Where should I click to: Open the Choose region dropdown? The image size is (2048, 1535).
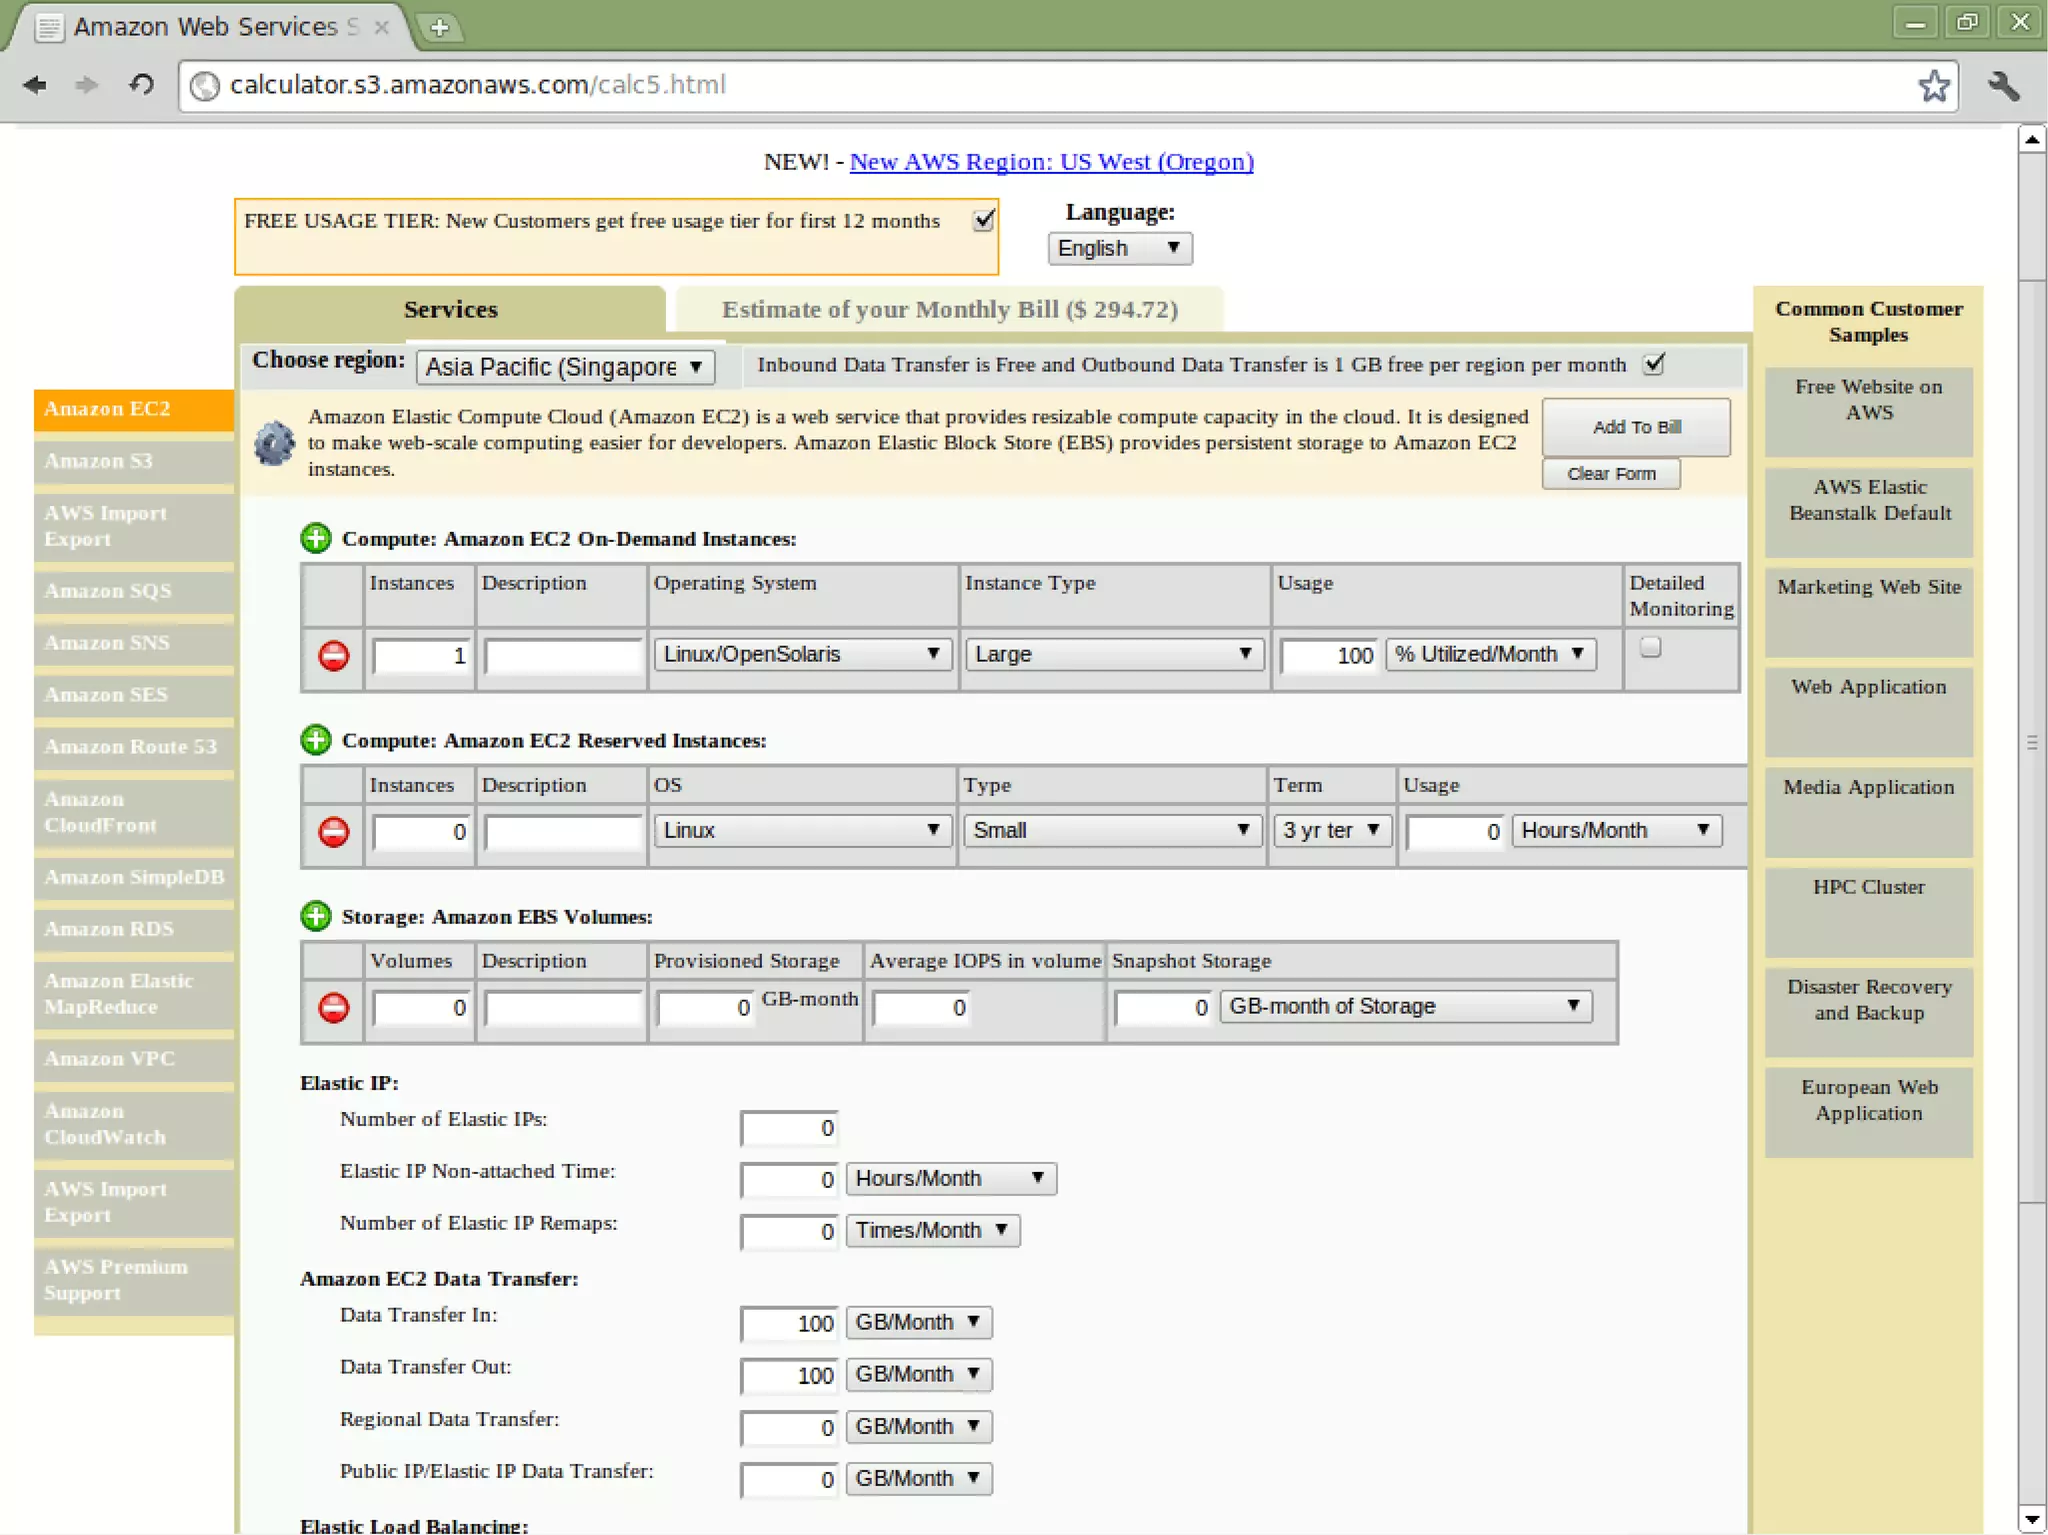pyautogui.click(x=565, y=367)
